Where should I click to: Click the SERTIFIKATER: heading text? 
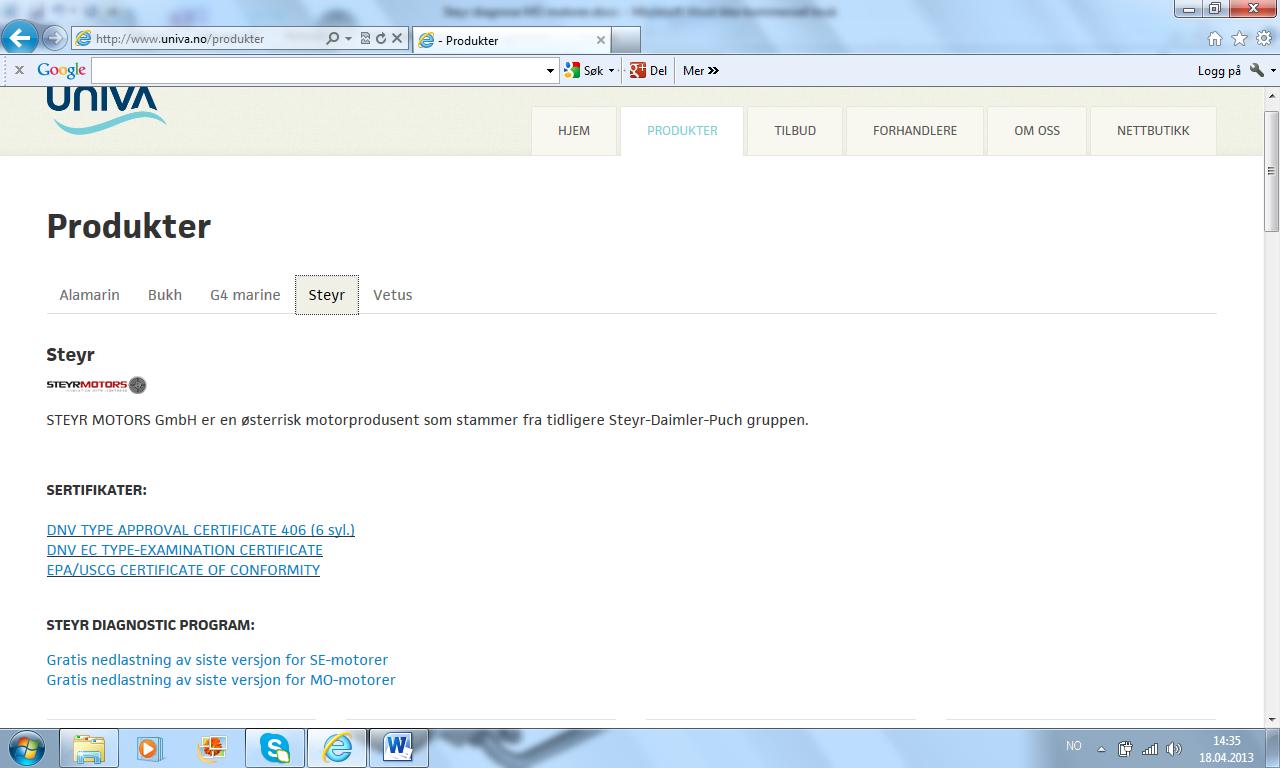(x=96, y=490)
